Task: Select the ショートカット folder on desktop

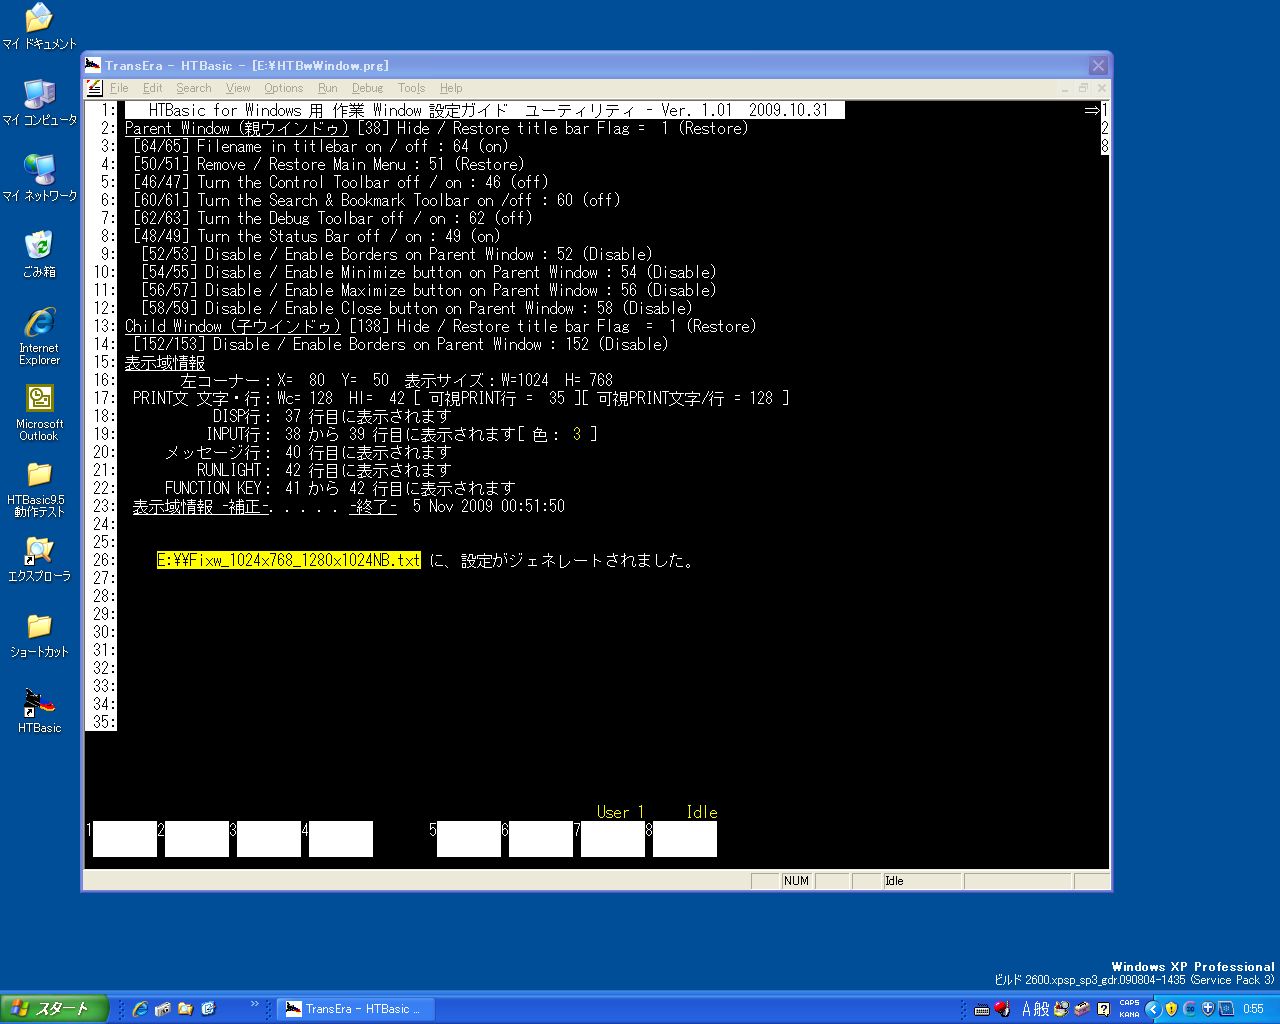Action: pyautogui.click(x=39, y=634)
